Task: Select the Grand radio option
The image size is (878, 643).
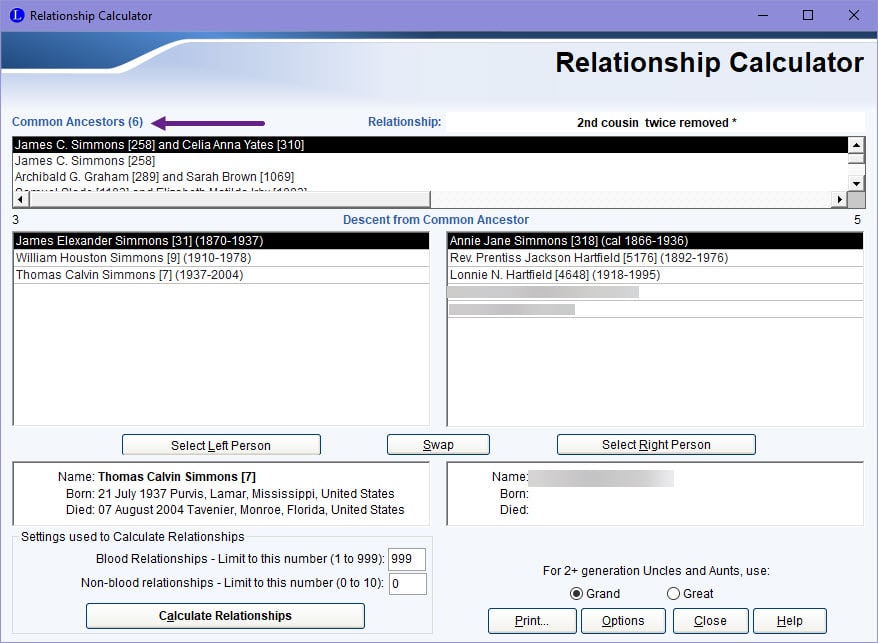Action: click(576, 593)
